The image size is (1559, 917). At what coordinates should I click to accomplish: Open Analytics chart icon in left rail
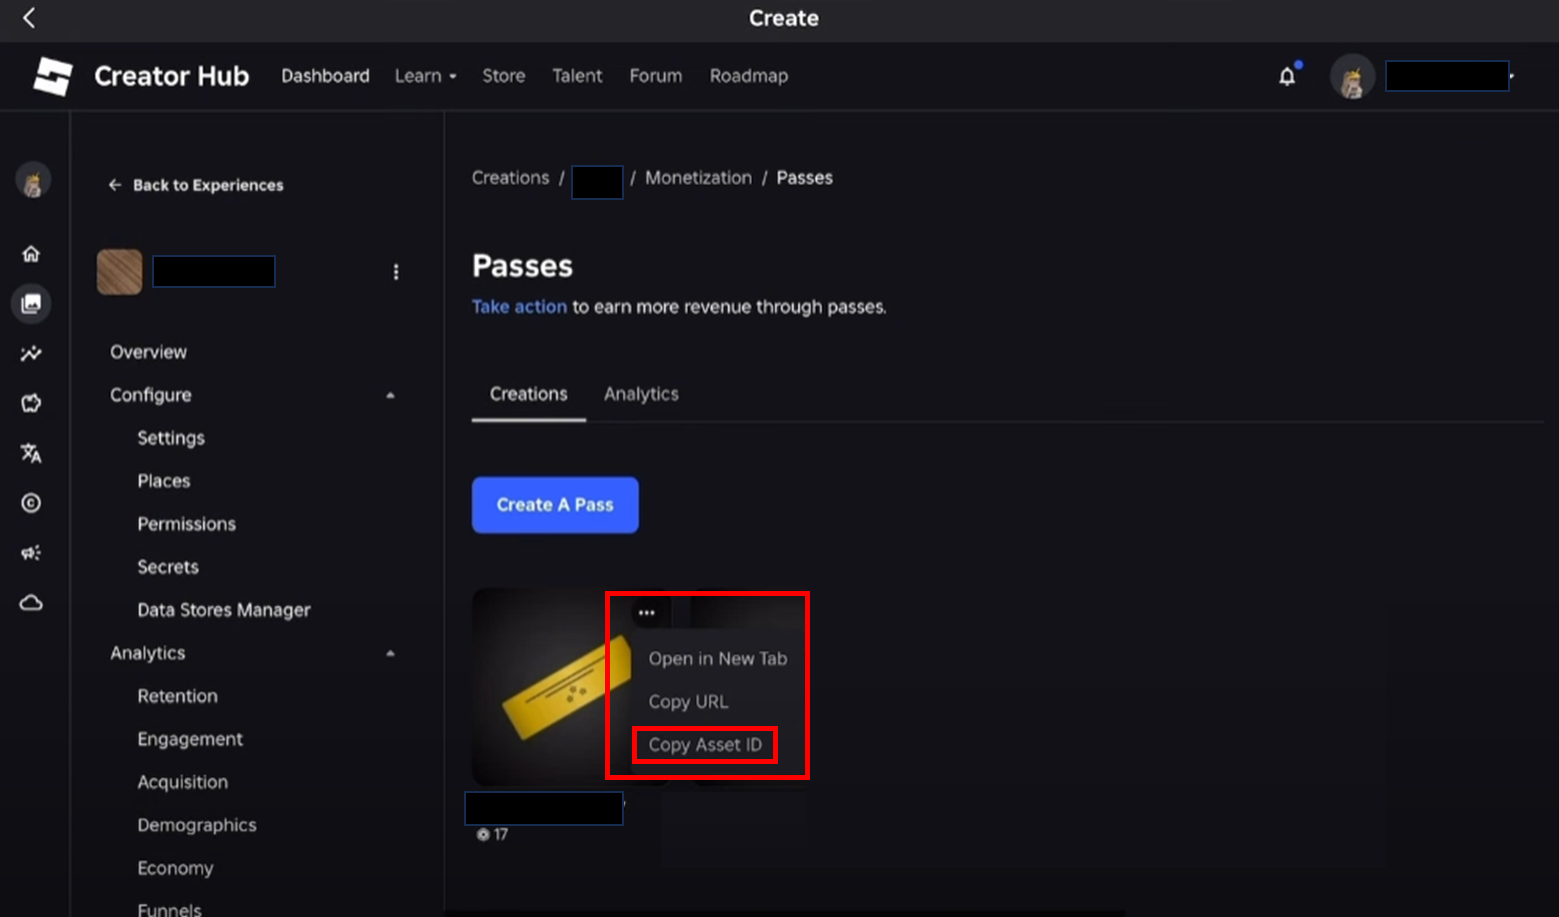click(31, 353)
